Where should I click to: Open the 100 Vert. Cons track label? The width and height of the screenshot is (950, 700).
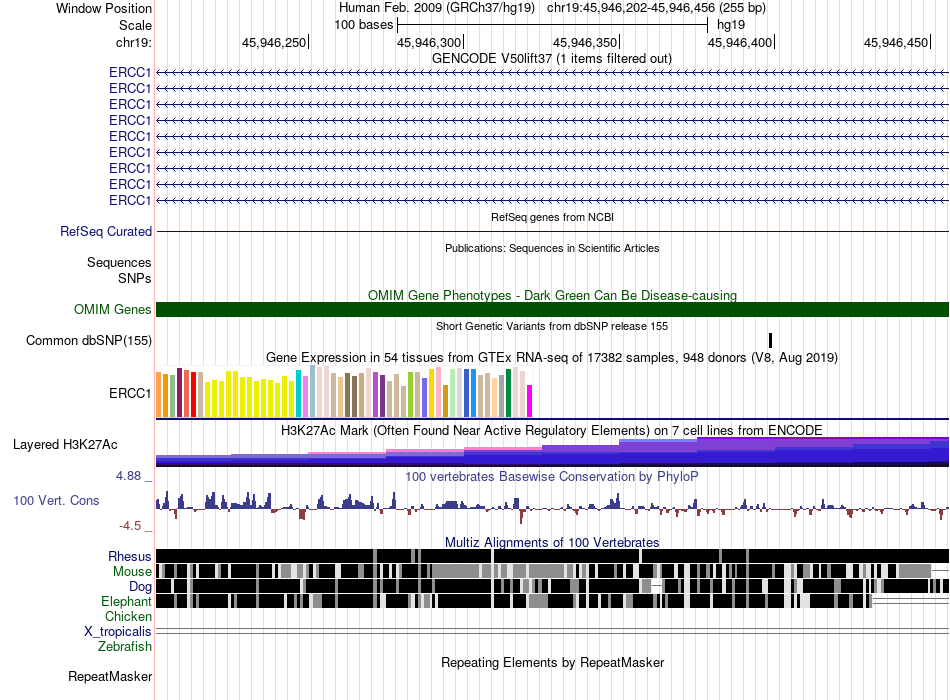56,501
